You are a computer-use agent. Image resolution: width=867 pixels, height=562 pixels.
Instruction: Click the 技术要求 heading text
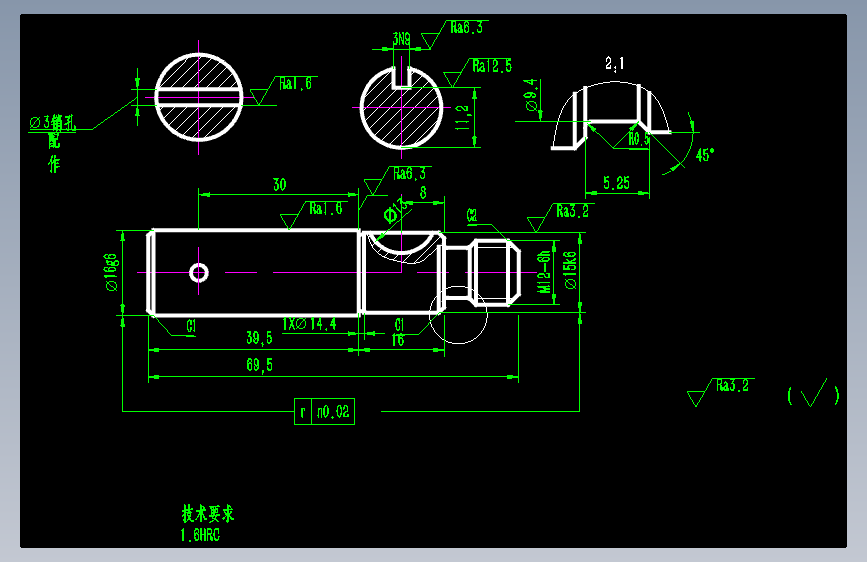[x=208, y=514]
